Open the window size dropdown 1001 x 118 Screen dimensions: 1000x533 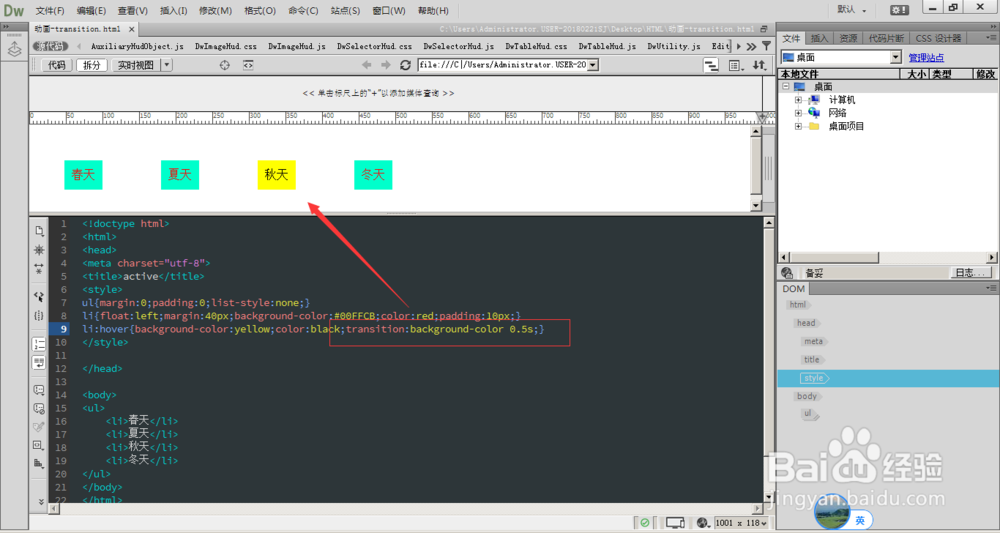(742, 523)
